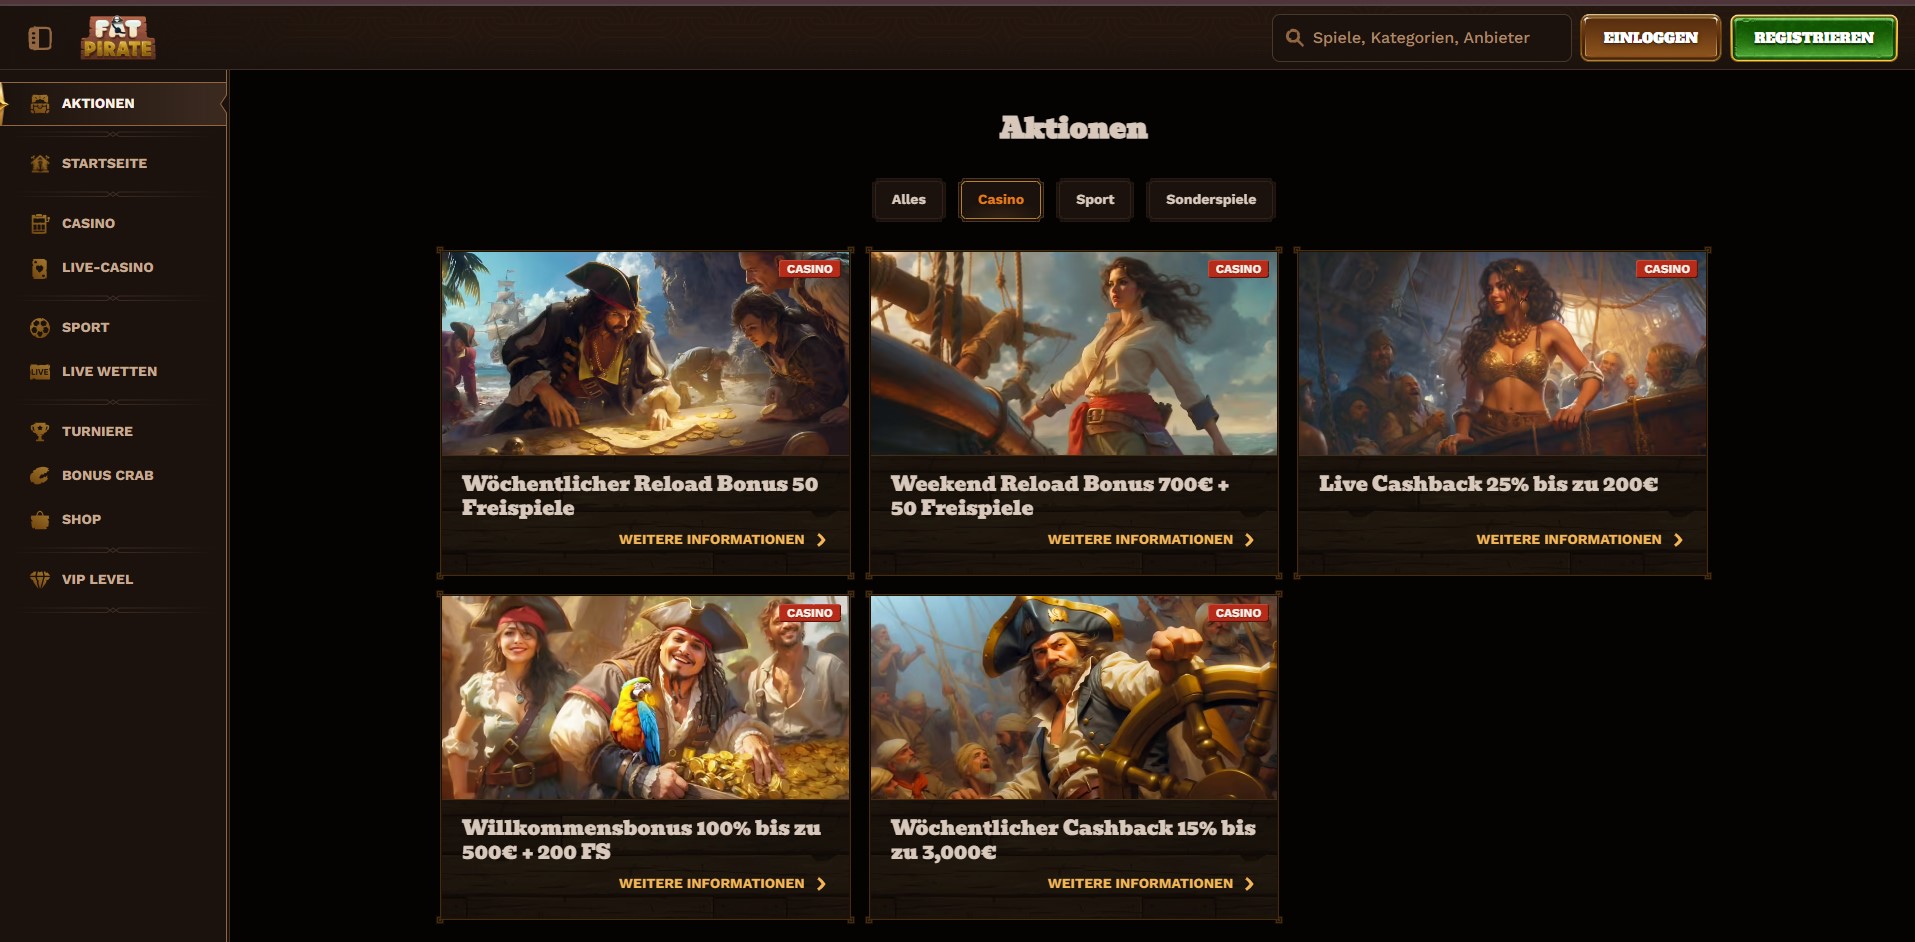Image resolution: width=1915 pixels, height=942 pixels.
Task: Collapse the sidebar with the panel toggle icon
Action: coord(40,38)
